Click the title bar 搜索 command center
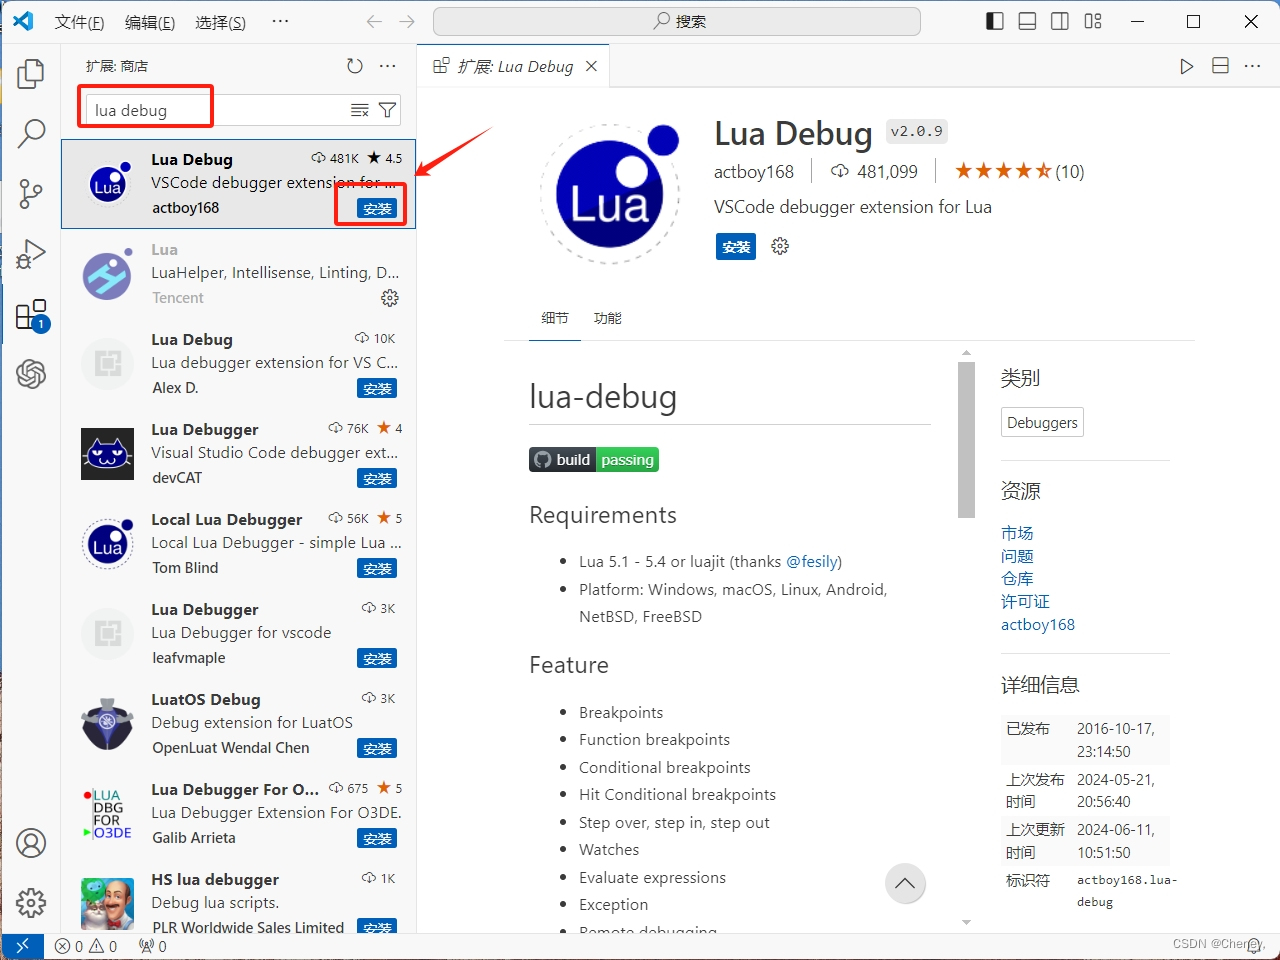The image size is (1280, 960). (677, 21)
